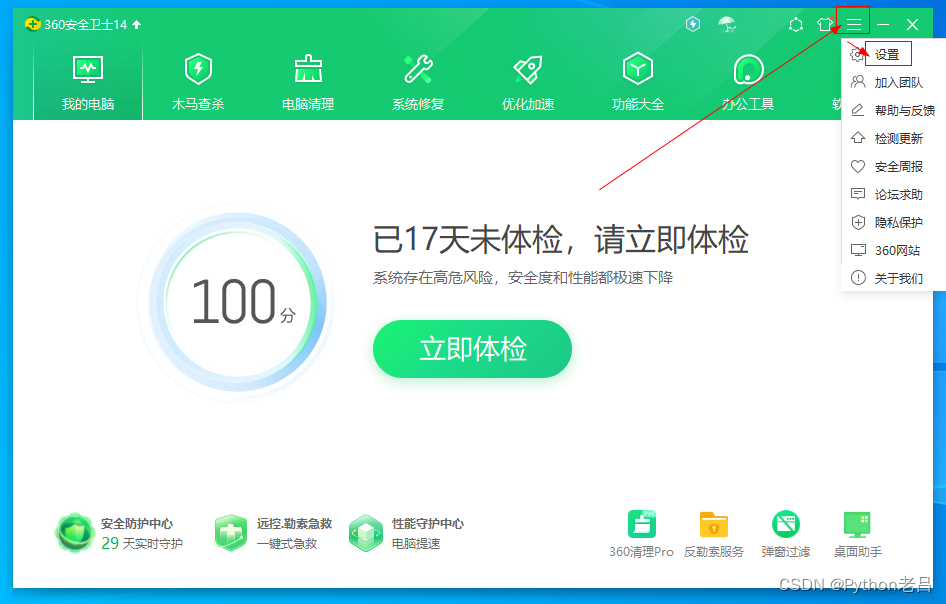Open 性能守护中心 电脑提速 link

pos(416,544)
